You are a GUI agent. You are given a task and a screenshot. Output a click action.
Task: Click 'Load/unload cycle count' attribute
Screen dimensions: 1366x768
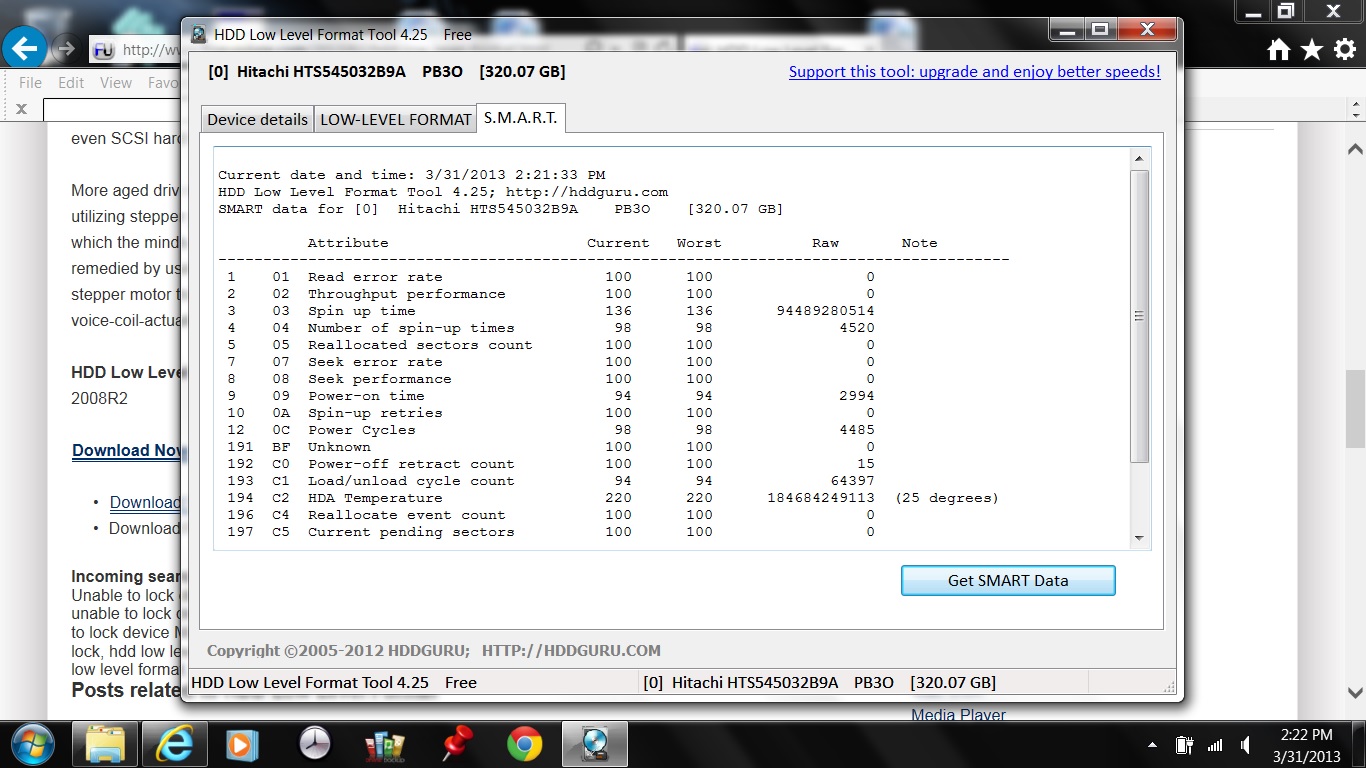[411, 481]
